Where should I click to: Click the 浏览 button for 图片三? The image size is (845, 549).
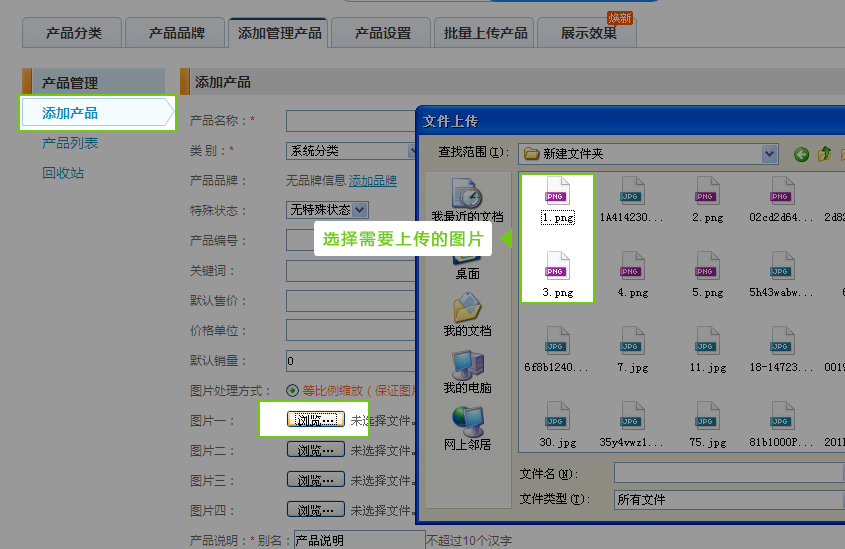pos(315,480)
